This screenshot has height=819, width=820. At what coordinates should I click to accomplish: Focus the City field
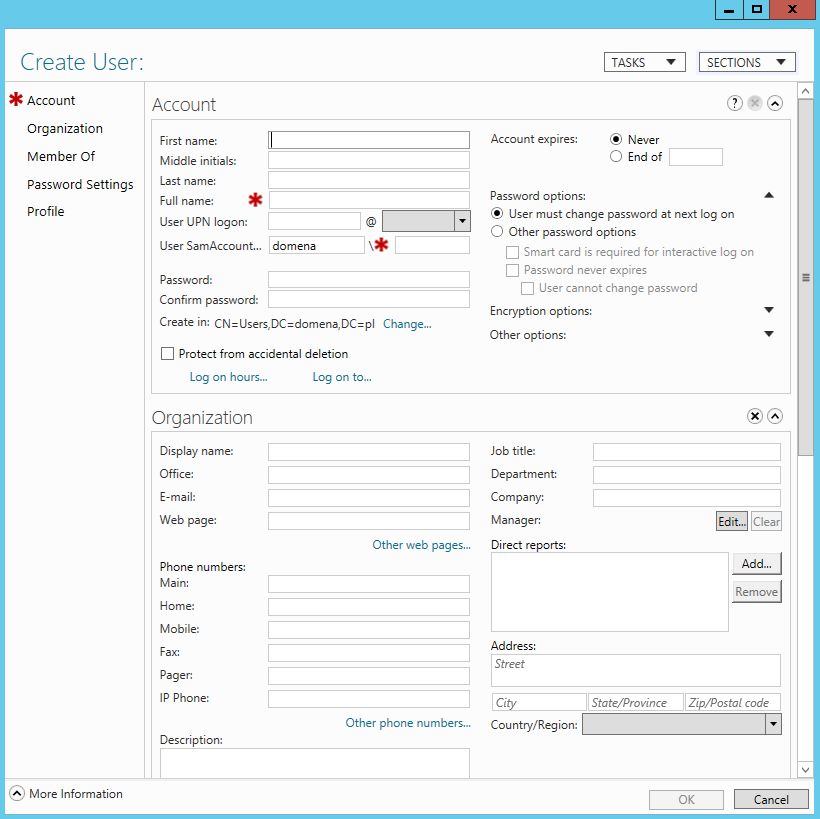click(x=539, y=702)
